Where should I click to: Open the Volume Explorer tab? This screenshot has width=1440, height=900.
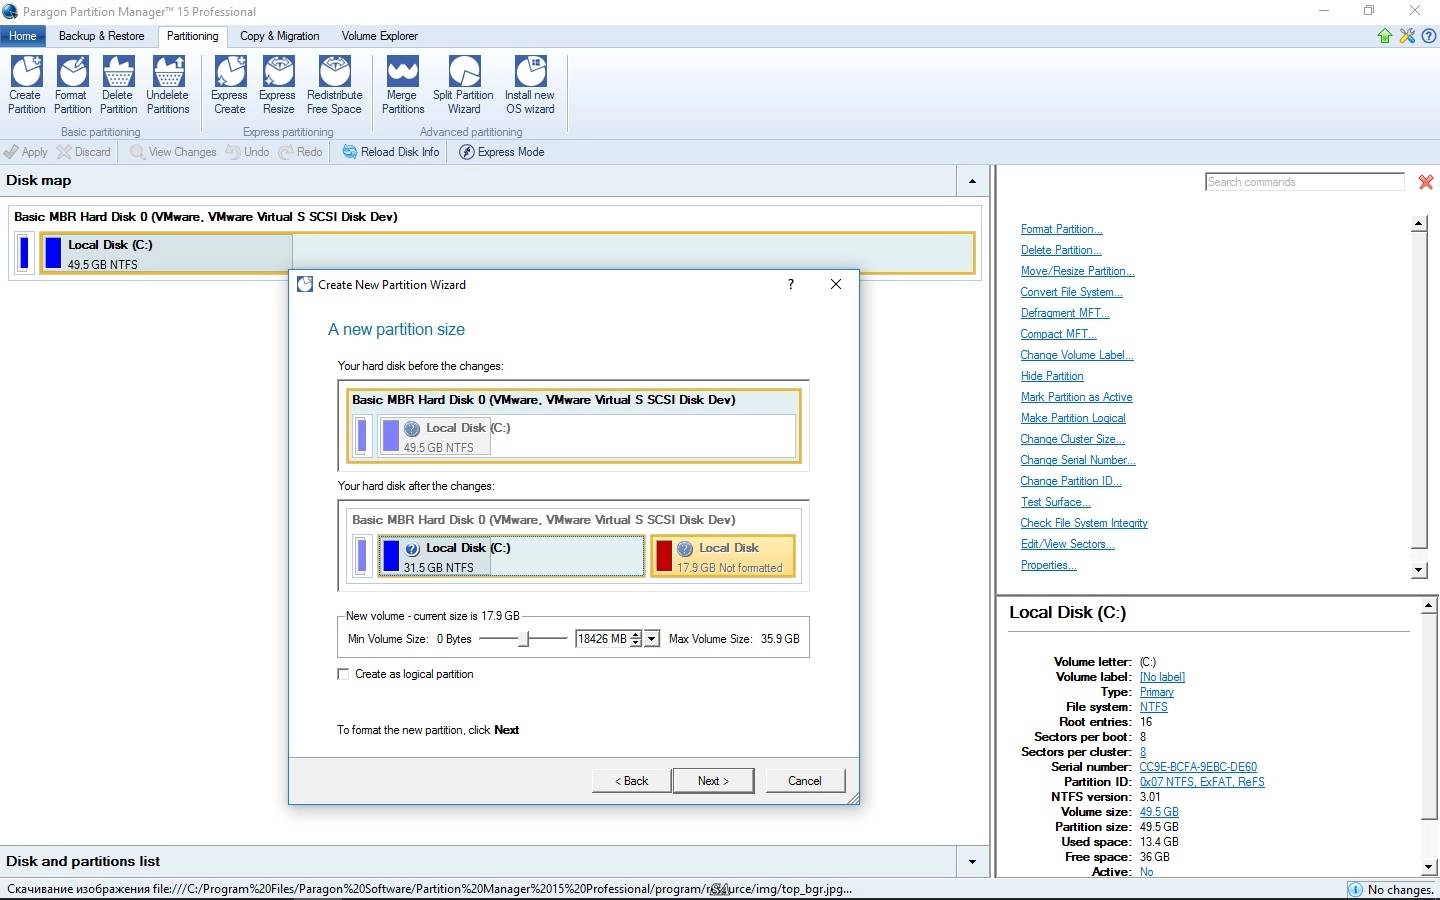(380, 36)
